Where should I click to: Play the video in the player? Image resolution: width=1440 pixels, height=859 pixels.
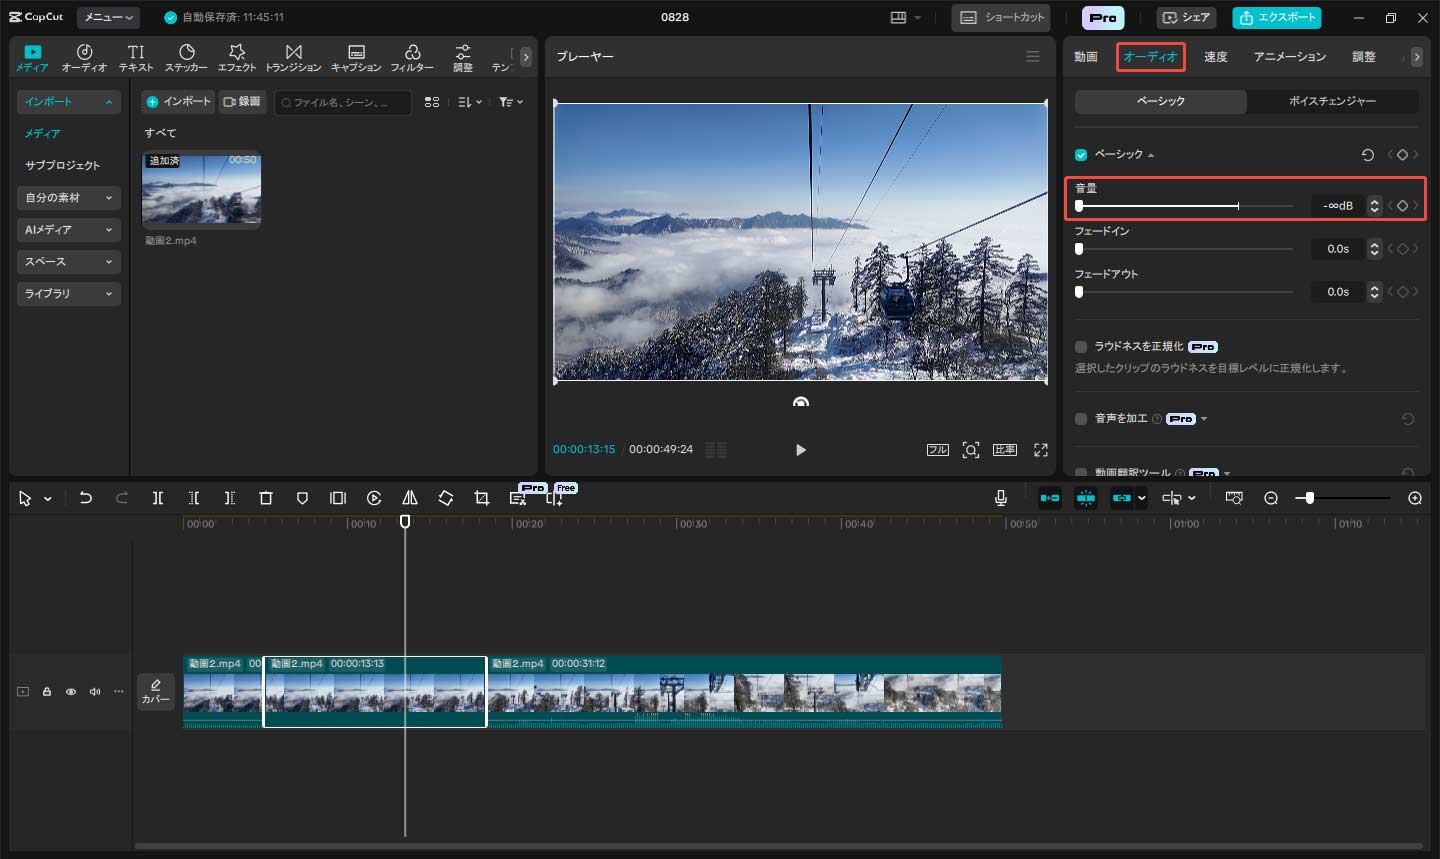tap(800, 450)
